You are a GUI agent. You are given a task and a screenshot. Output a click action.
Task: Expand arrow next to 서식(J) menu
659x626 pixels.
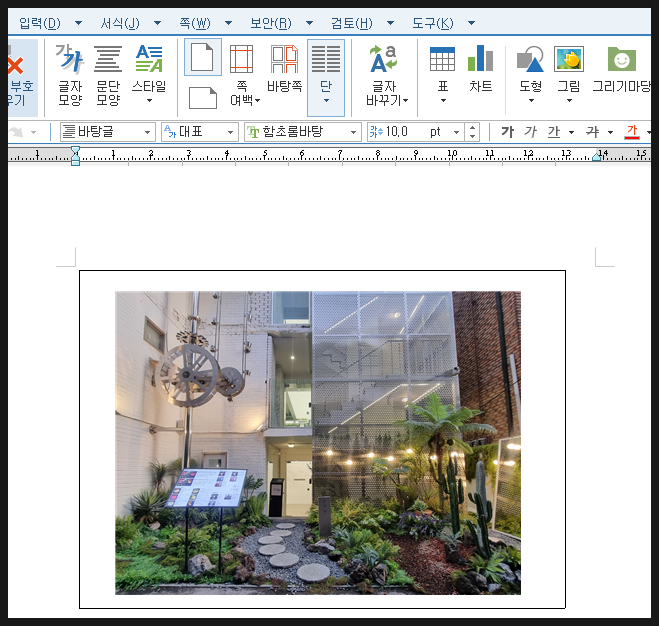[x=157, y=23]
